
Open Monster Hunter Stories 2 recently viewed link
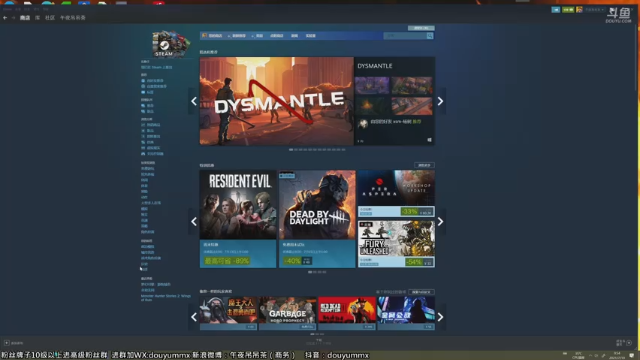coord(166,298)
